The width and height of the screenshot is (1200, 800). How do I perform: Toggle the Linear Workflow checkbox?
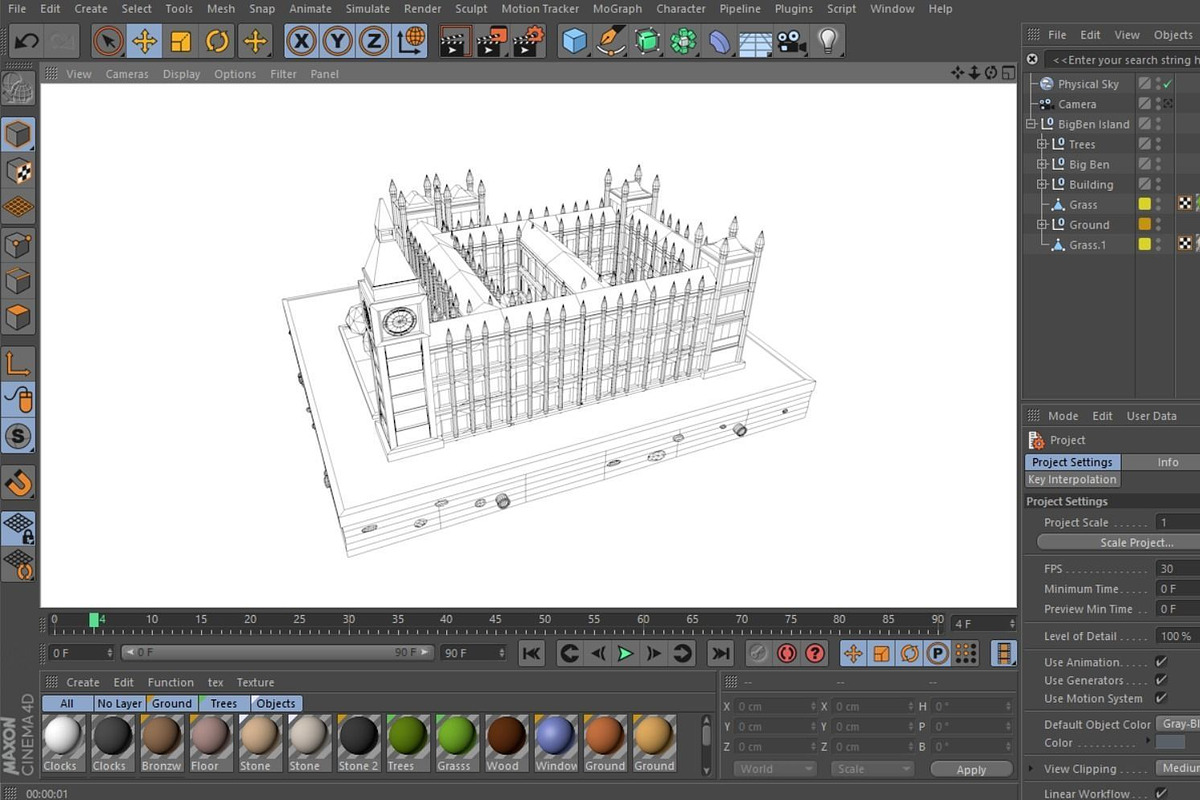click(1161, 794)
